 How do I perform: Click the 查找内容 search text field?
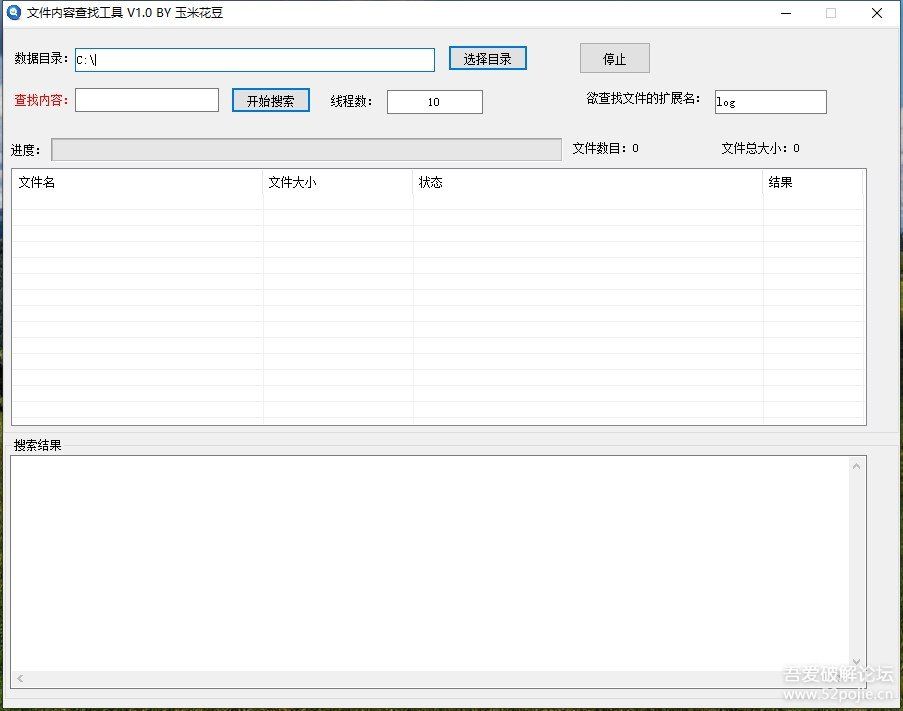click(146, 100)
